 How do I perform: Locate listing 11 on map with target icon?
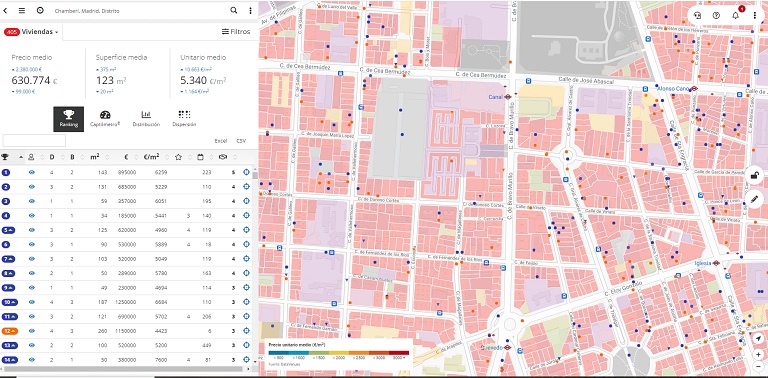point(246,316)
